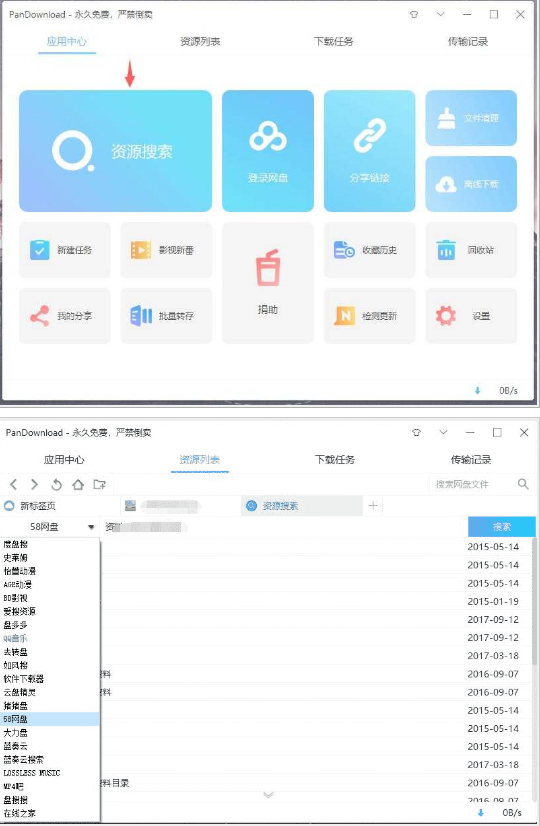Open 影视新番 film tile

tap(166, 250)
